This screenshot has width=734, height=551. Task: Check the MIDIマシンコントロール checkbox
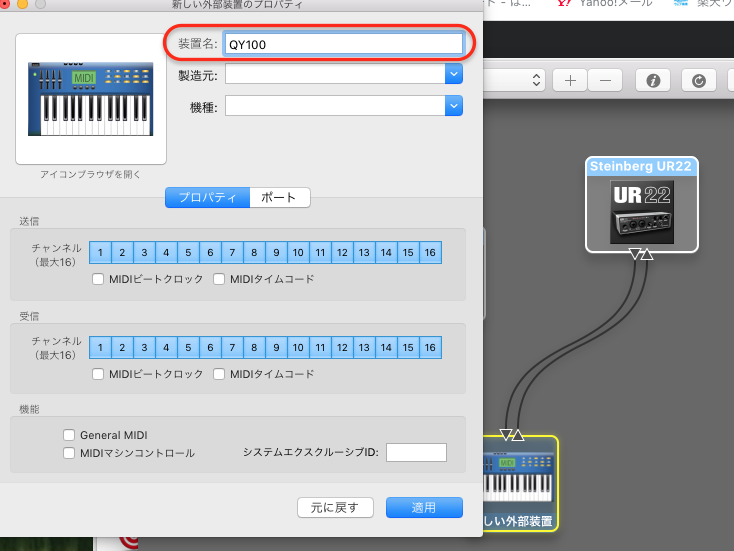click(69, 453)
